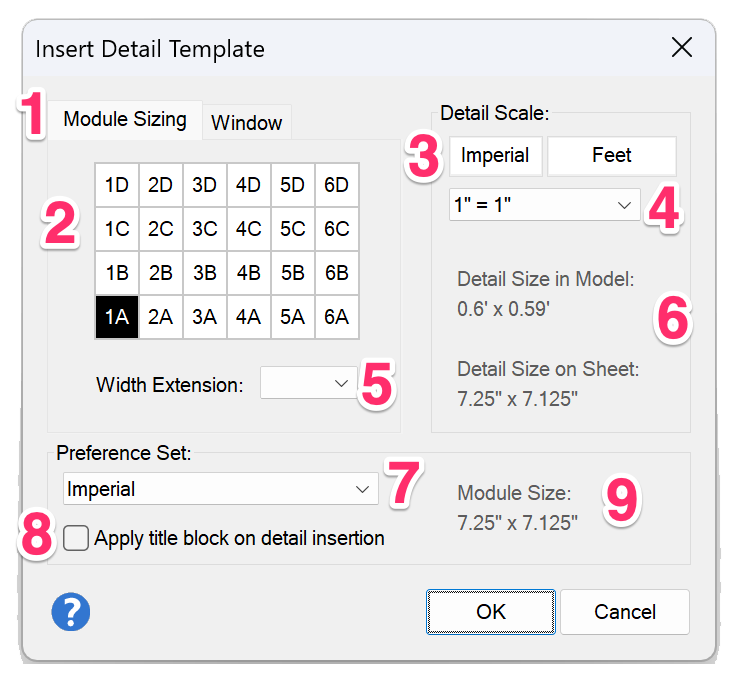Select module cell 5C
Image resolution: width=730 pixels, height=674 pixels.
click(x=293, y=229)
